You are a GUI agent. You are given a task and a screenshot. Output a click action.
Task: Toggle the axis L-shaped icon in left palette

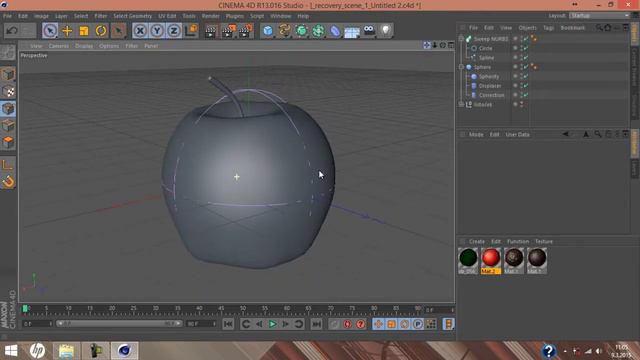point(8,164)
